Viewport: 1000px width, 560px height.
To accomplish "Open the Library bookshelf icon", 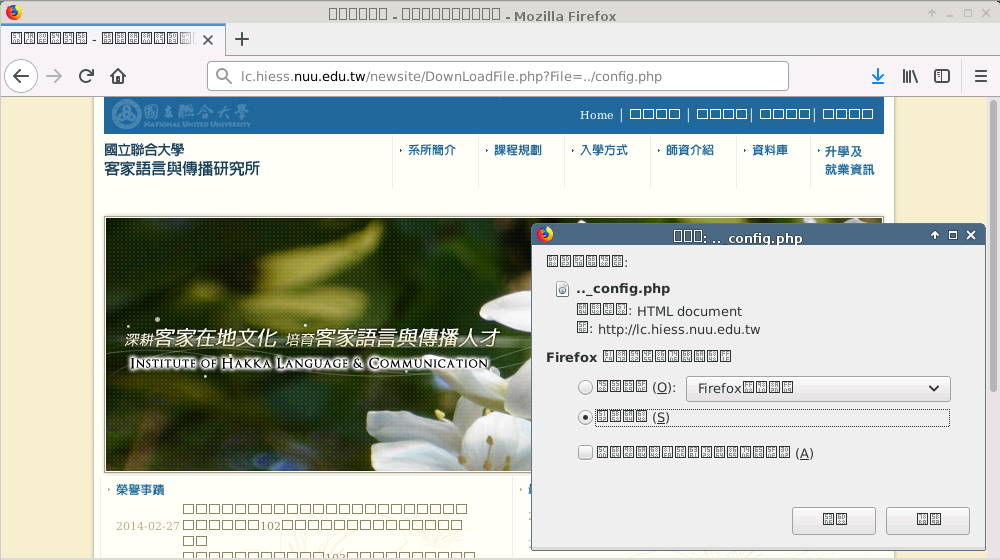I will tap(910, 77).
